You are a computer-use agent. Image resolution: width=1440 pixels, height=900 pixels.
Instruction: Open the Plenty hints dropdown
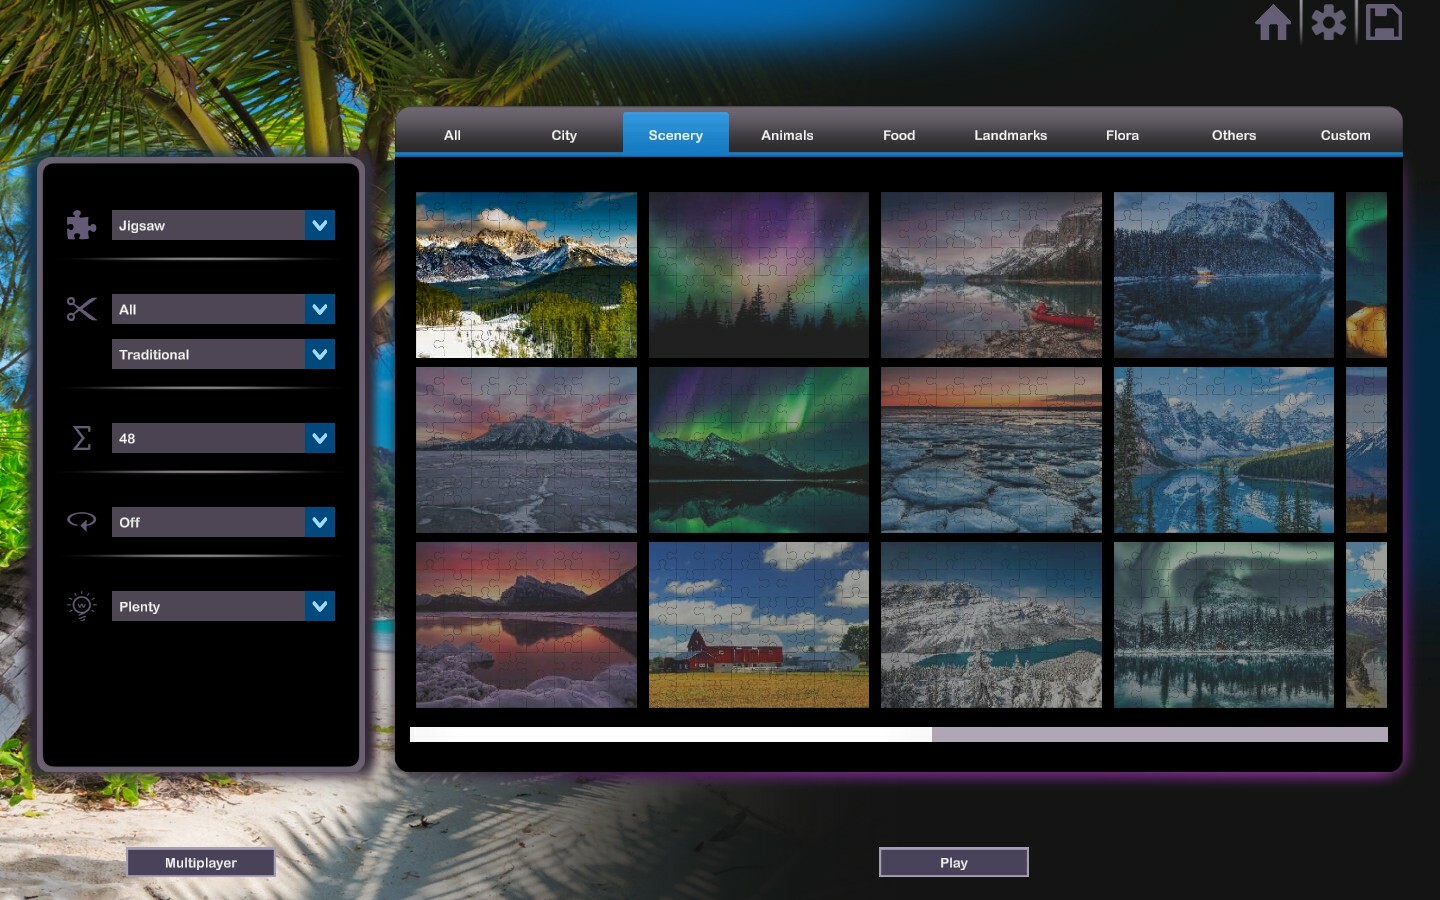pyautogui.click(x=223, y=606)
